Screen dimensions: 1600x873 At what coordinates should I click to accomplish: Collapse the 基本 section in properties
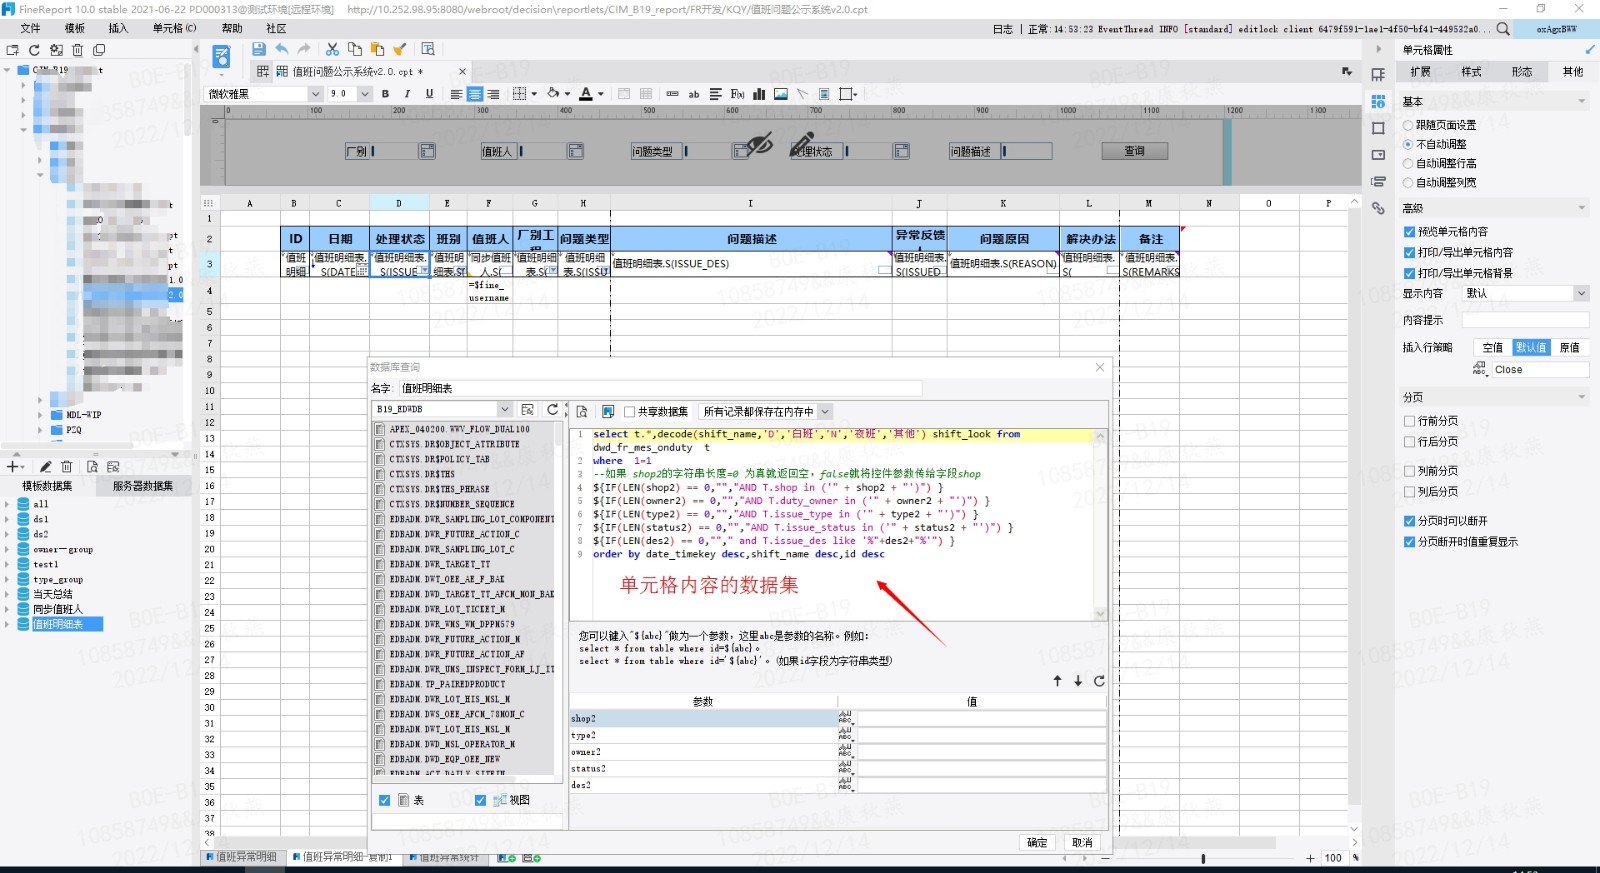click(1581, 101)
